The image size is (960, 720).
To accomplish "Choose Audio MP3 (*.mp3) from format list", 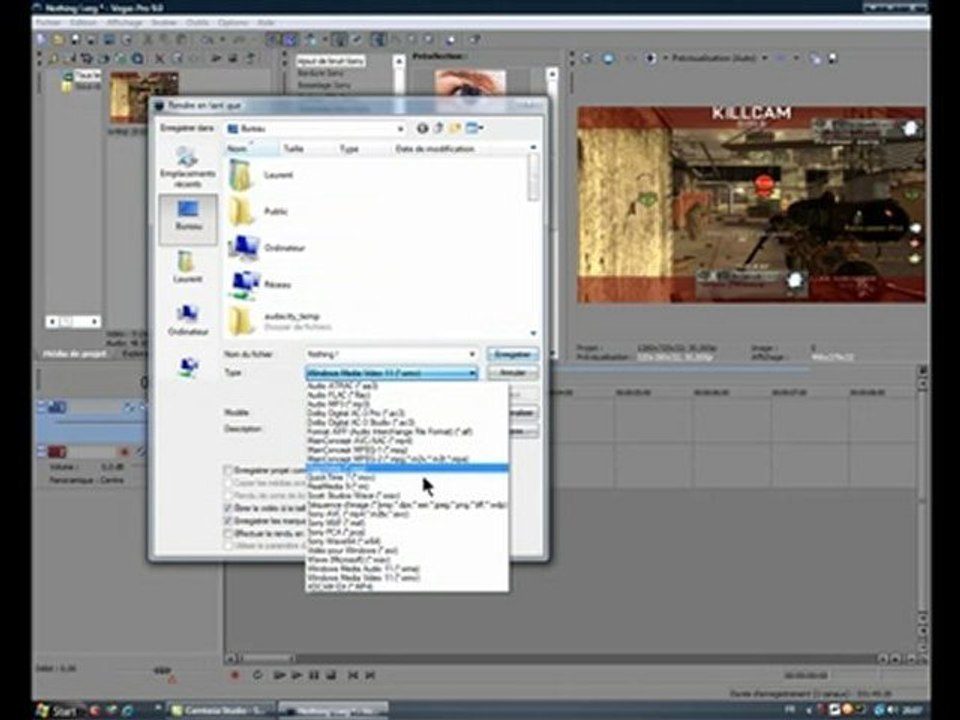I will pos(337,404).
